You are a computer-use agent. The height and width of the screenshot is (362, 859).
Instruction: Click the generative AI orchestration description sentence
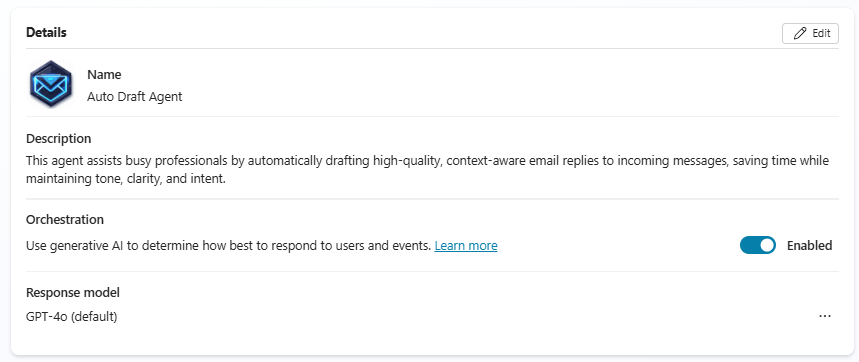(228, 246)
